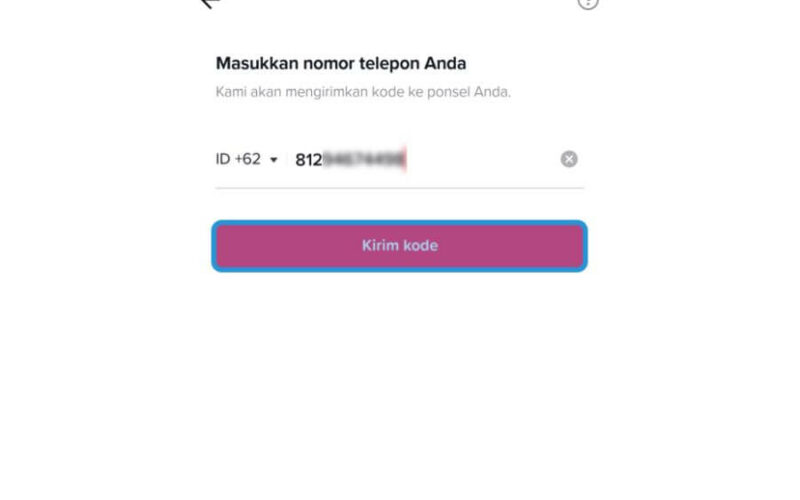This screenshot has width=800, height=500.
Task: Click the blurred part of the phone number
Action: click(x=363, y=160)
